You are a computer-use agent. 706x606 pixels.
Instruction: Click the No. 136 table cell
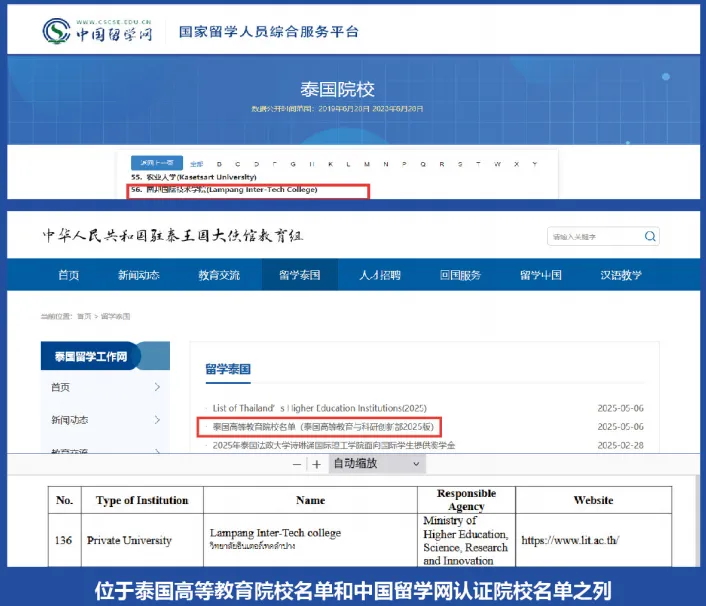click(x=63, y=540)
